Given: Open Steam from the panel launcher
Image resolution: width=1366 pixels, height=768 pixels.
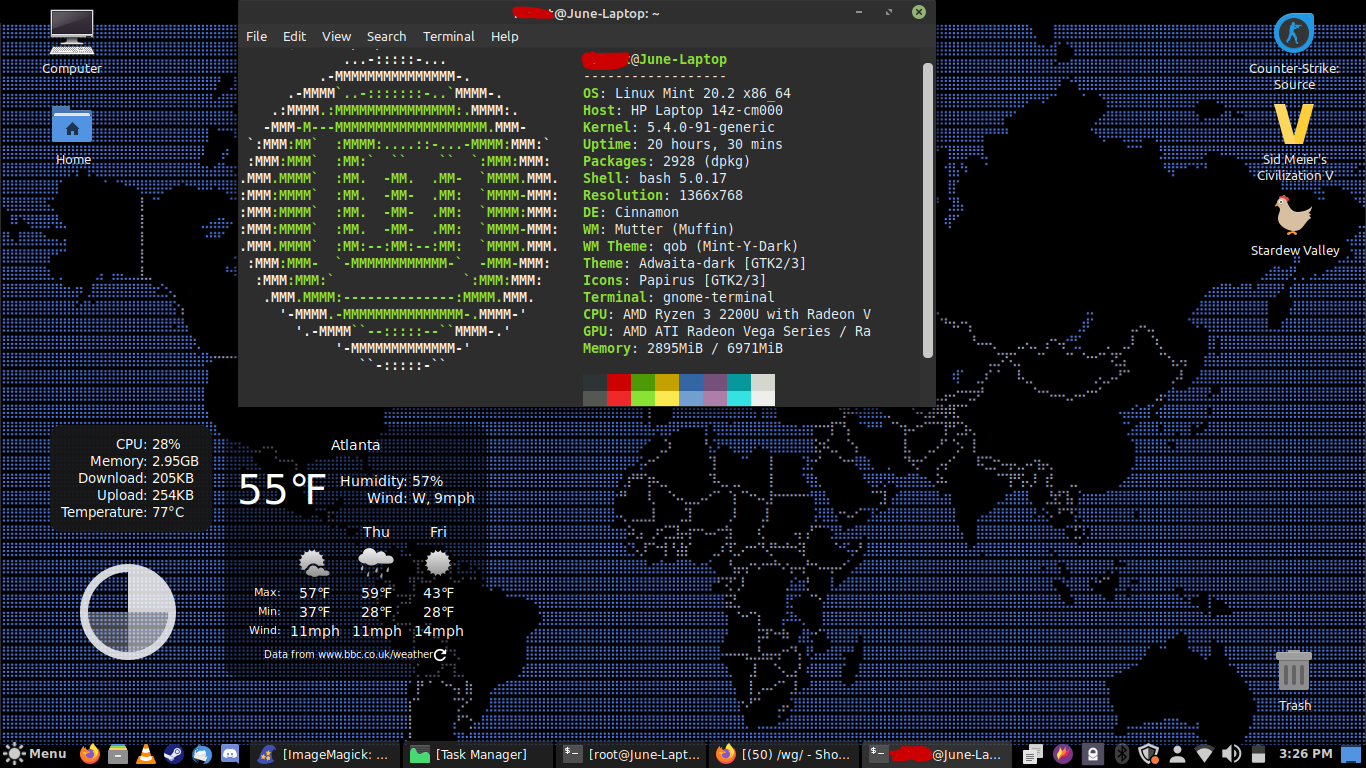Looking at the screenshot, I should (x=173, y=754).
